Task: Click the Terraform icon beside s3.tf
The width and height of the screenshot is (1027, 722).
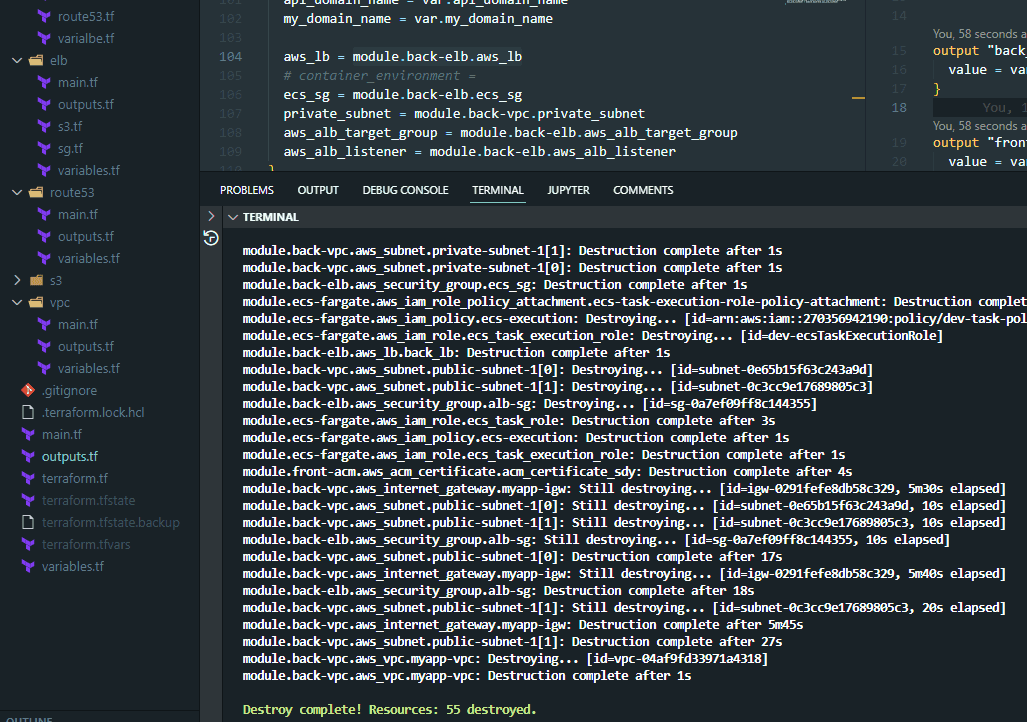Action: point(44,126)
